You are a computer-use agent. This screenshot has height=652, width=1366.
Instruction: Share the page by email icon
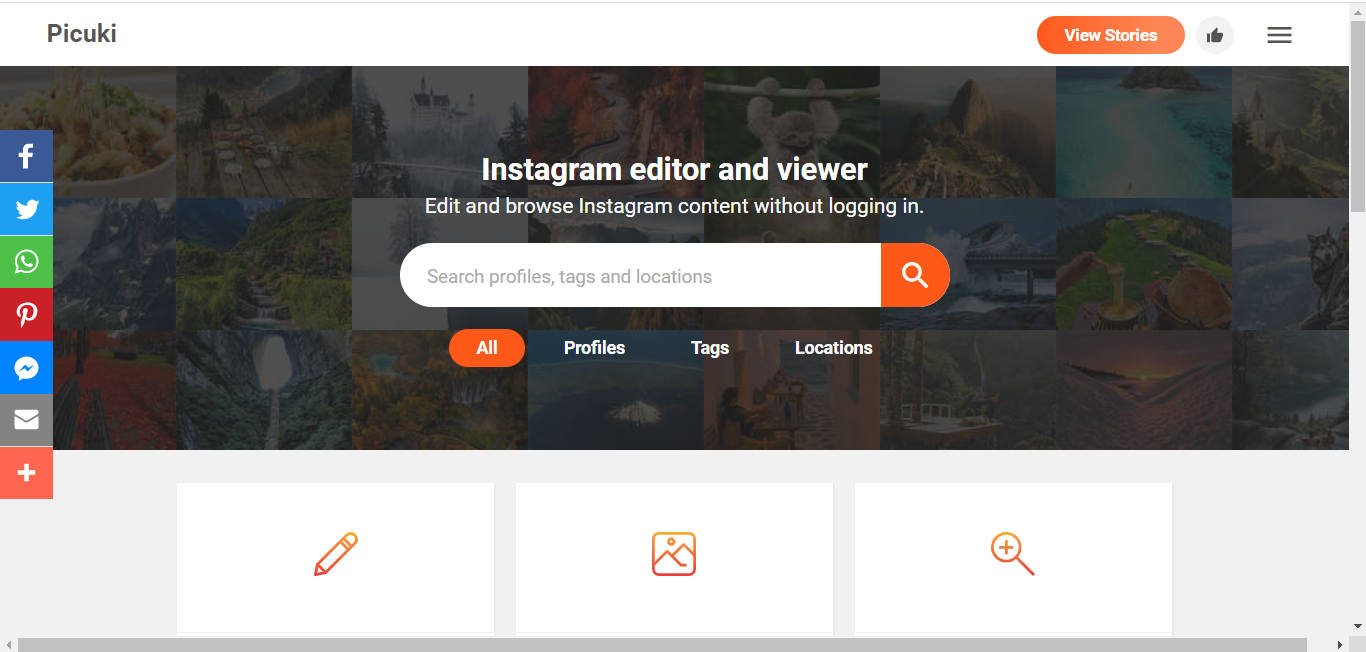click(x=26, y=420)
